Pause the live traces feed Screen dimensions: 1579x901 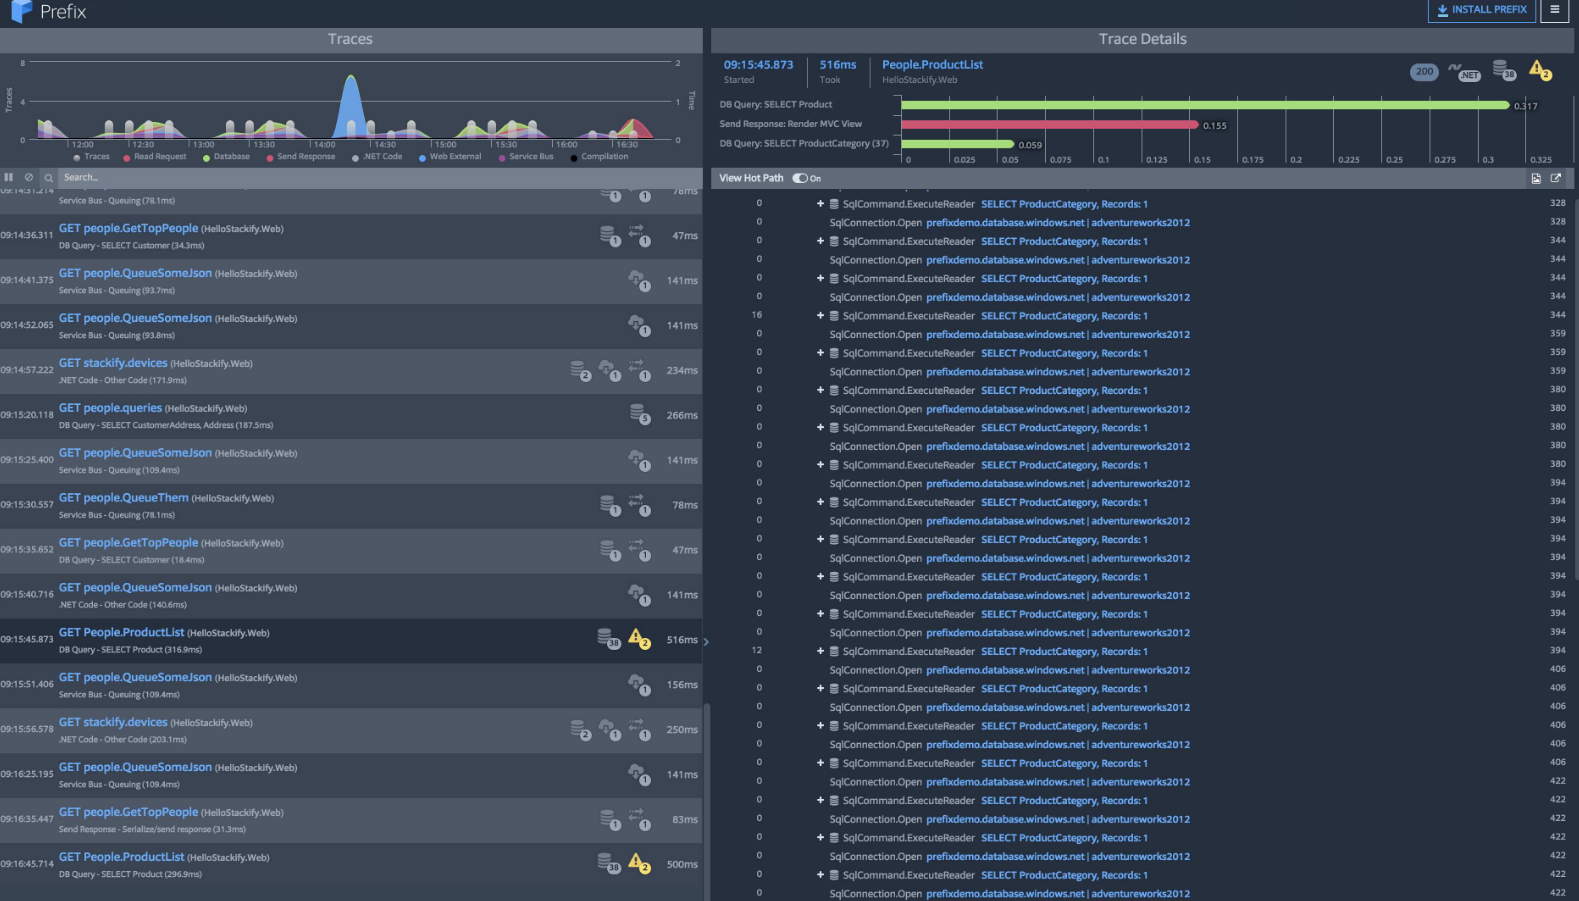pyautogui.click(x=9, y=177)
